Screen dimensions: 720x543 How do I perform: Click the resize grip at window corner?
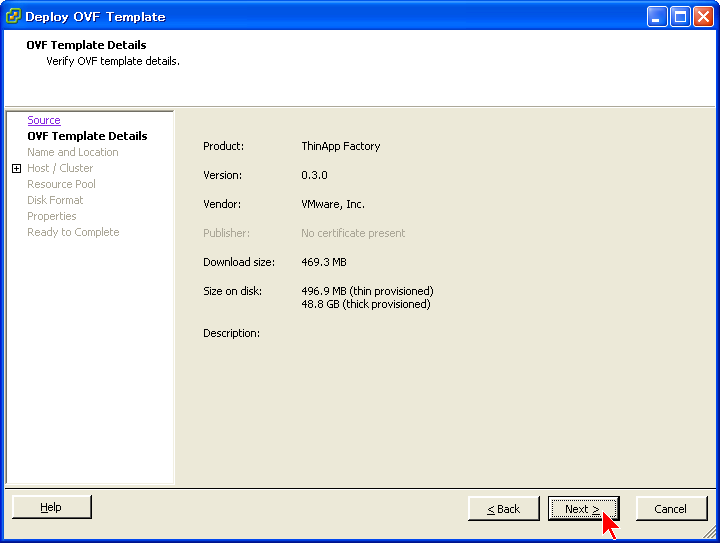pos(710,532)
